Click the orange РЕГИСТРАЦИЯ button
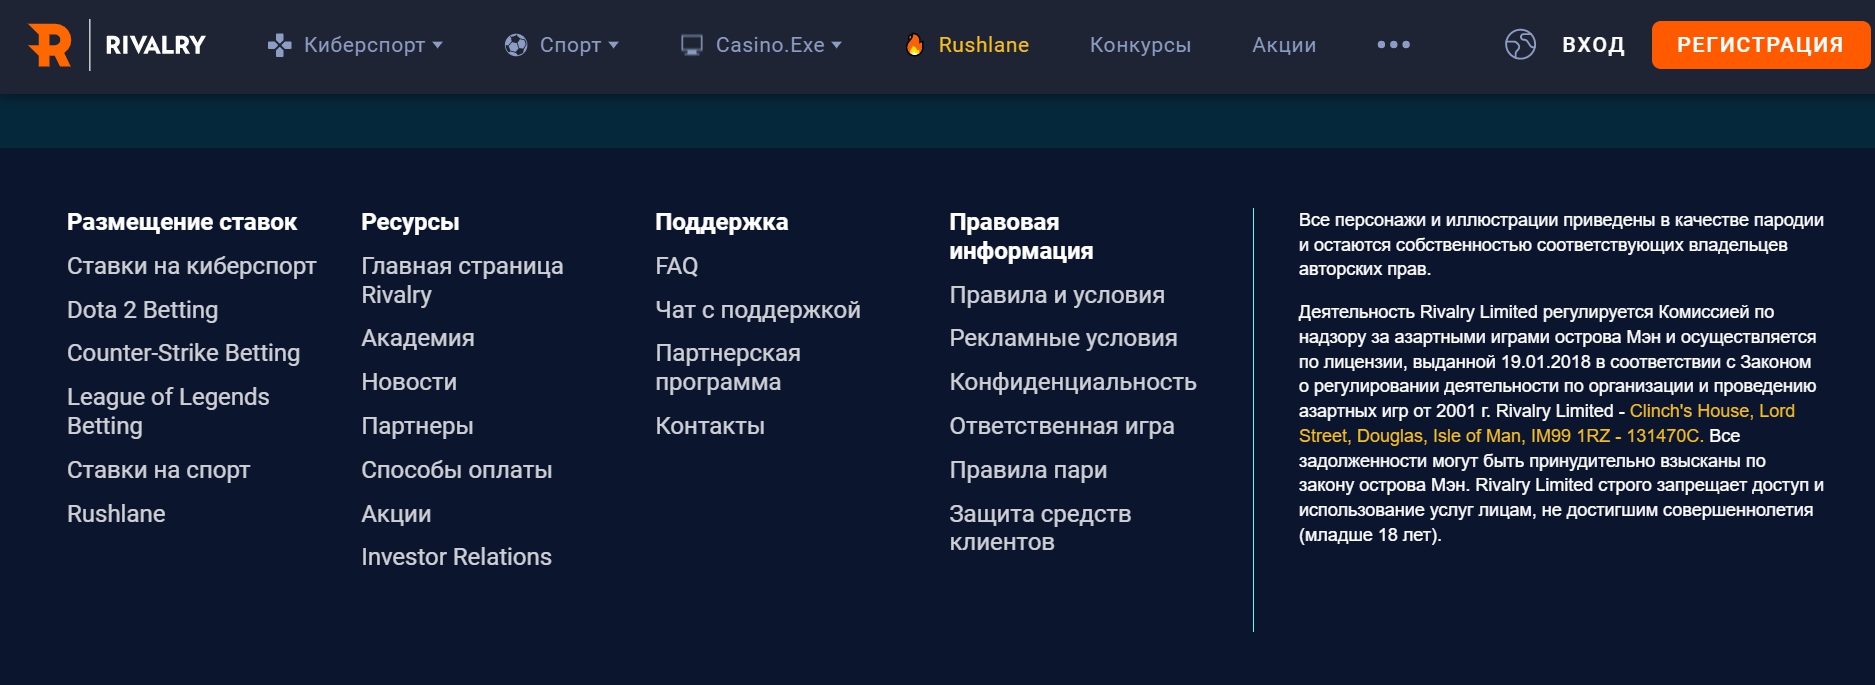Screen dimensions: 1875x685 (x=1760, y=45)
